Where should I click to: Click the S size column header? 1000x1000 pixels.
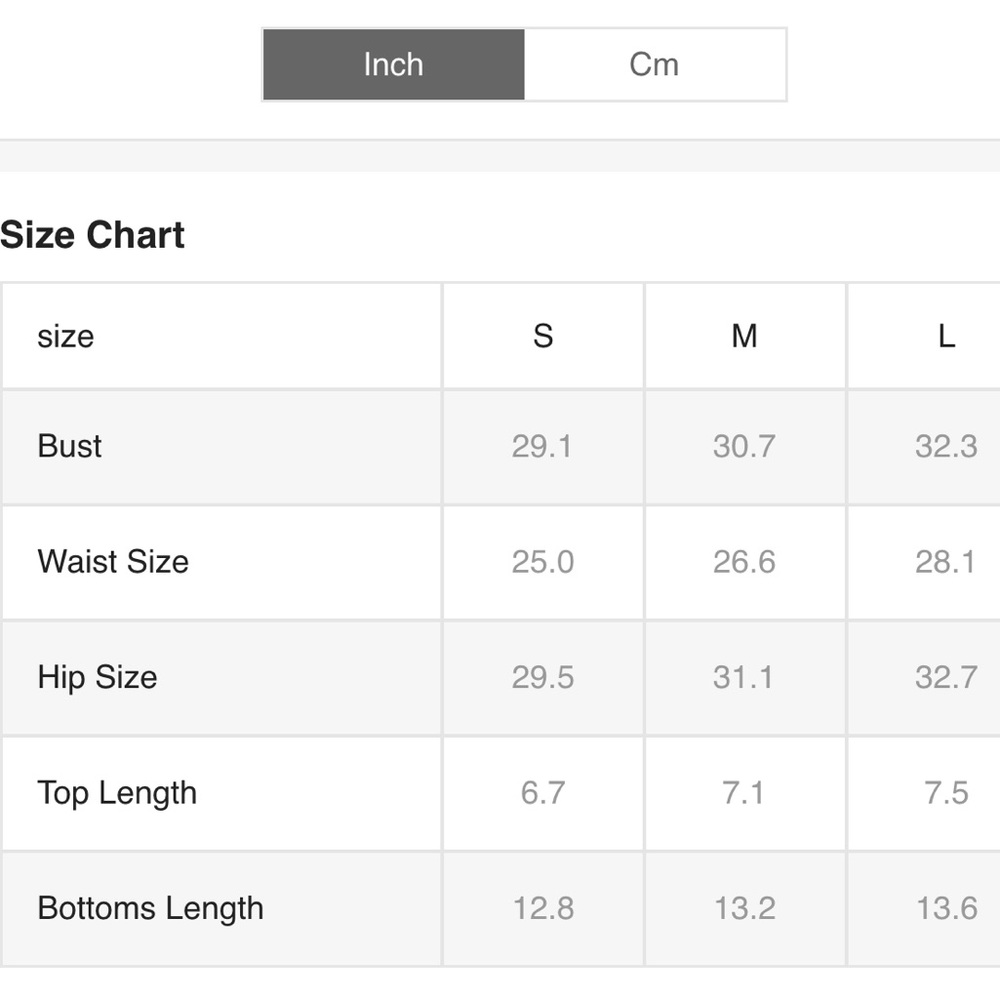[x=543, y=336]
